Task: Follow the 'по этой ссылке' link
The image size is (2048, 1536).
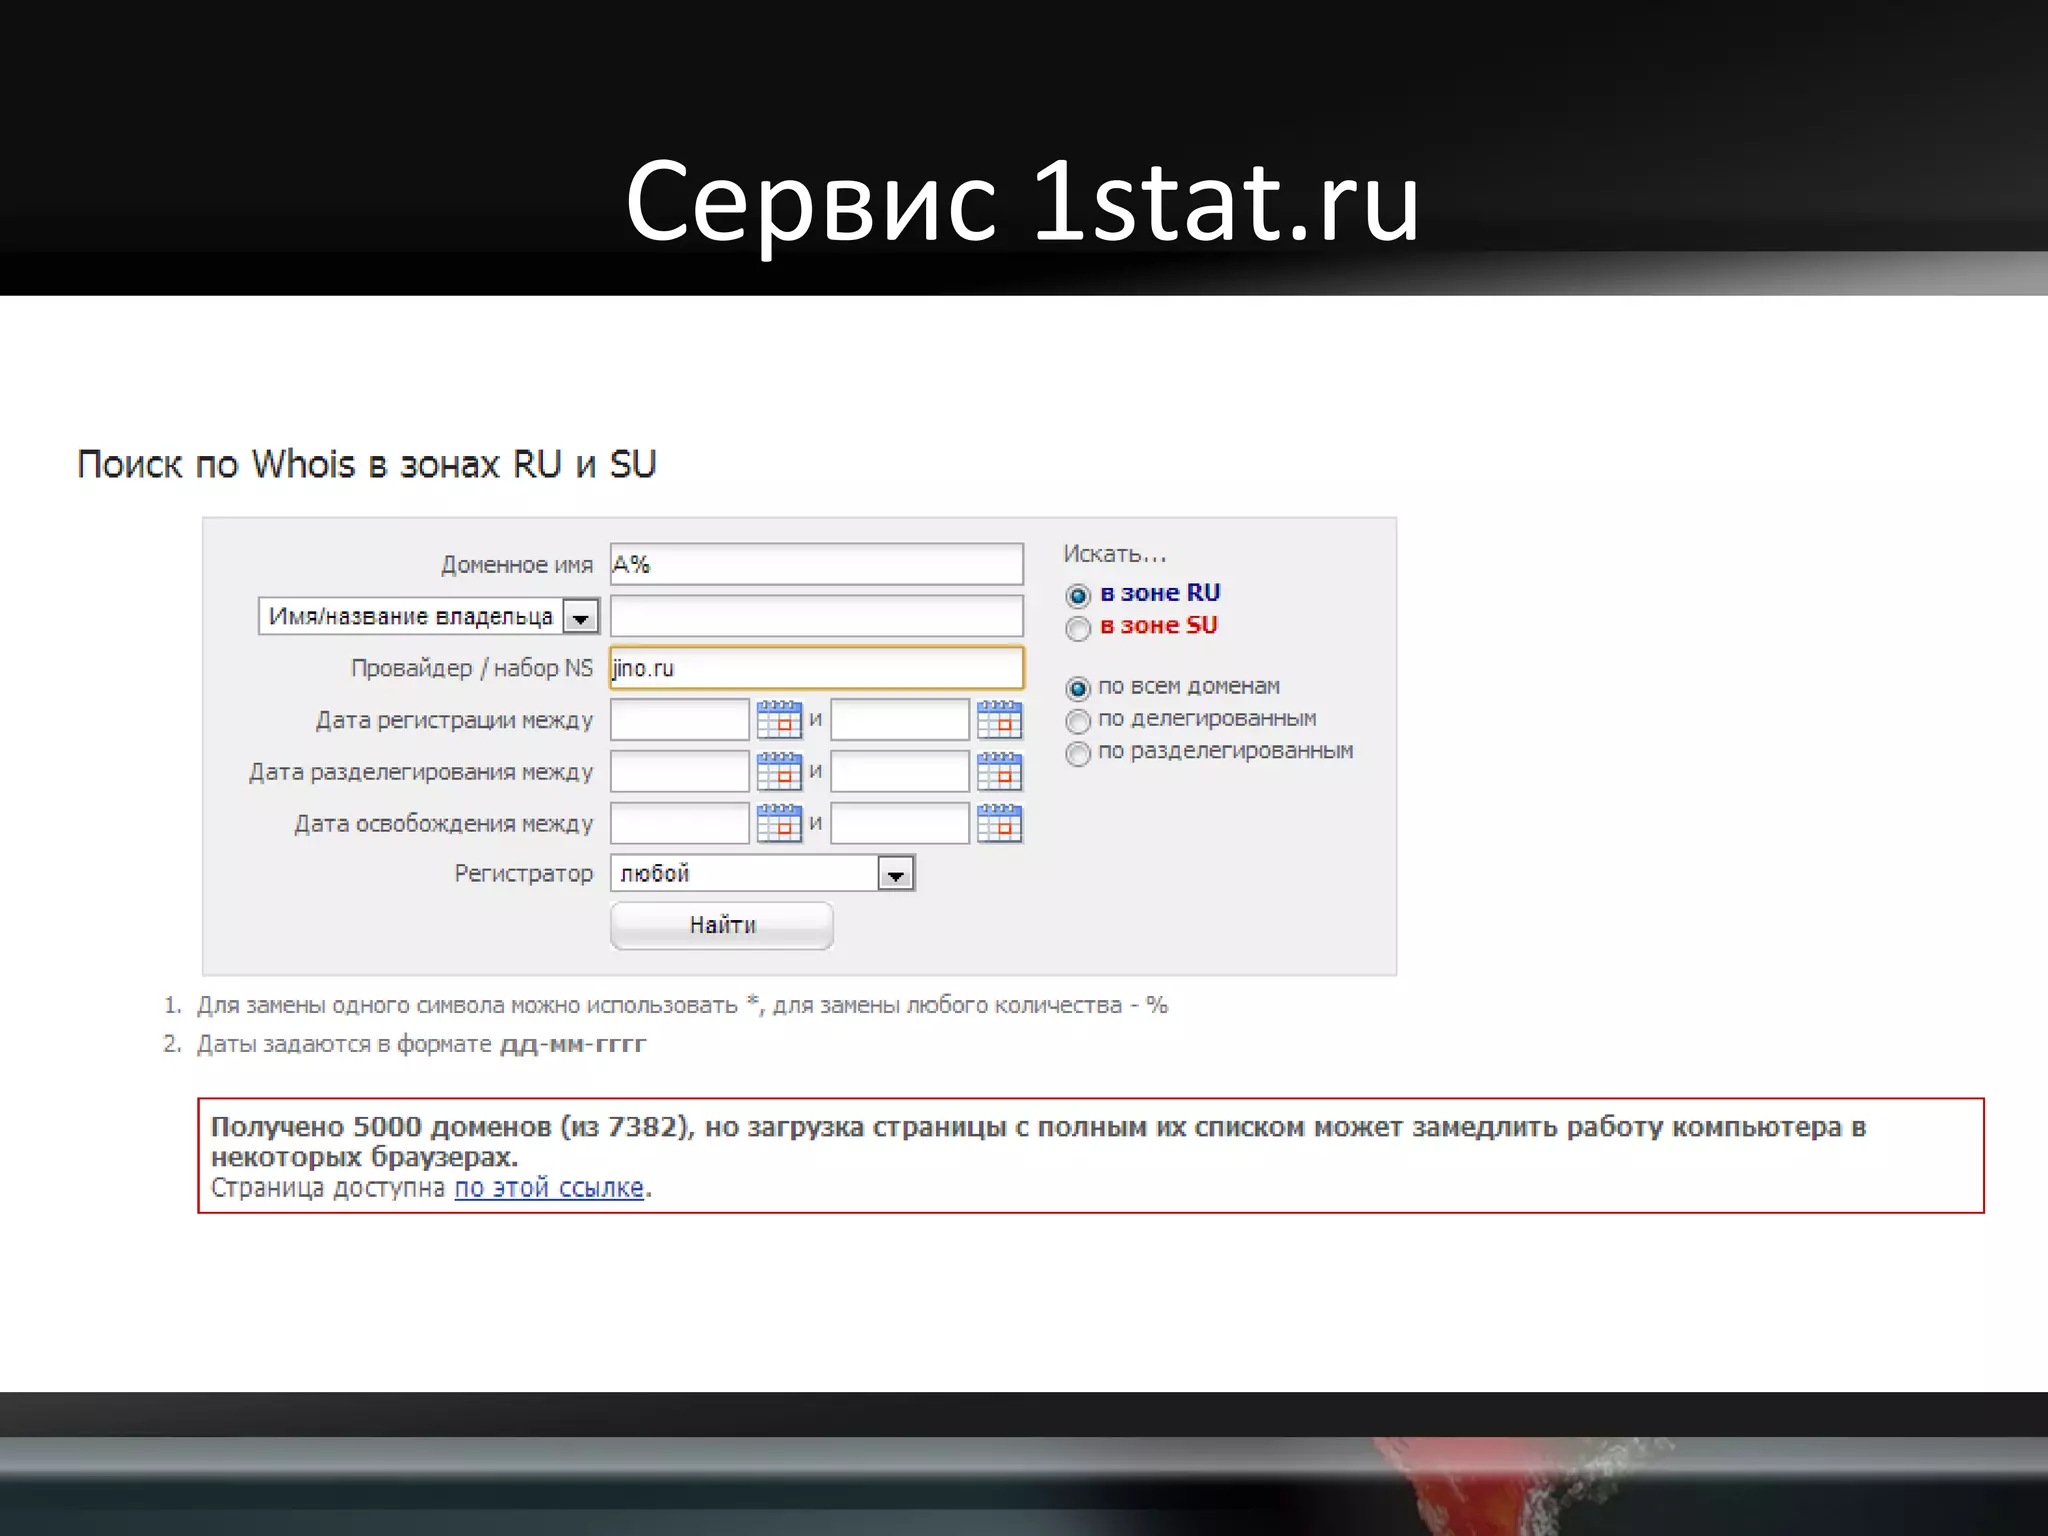Action: pyautogui.click(x=549, y=1188)
